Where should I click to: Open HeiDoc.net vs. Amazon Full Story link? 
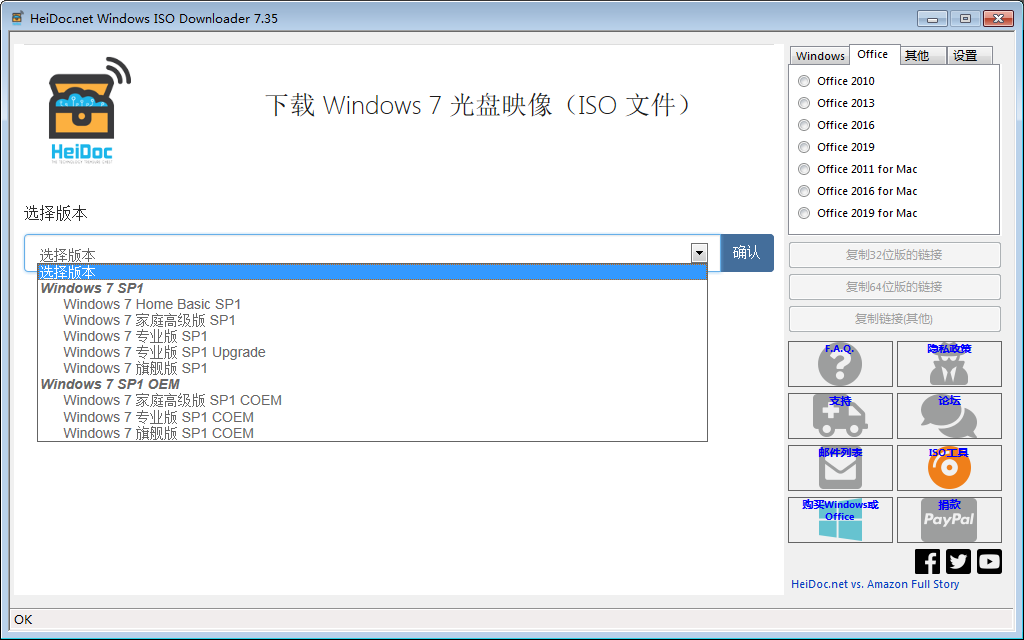875,584
